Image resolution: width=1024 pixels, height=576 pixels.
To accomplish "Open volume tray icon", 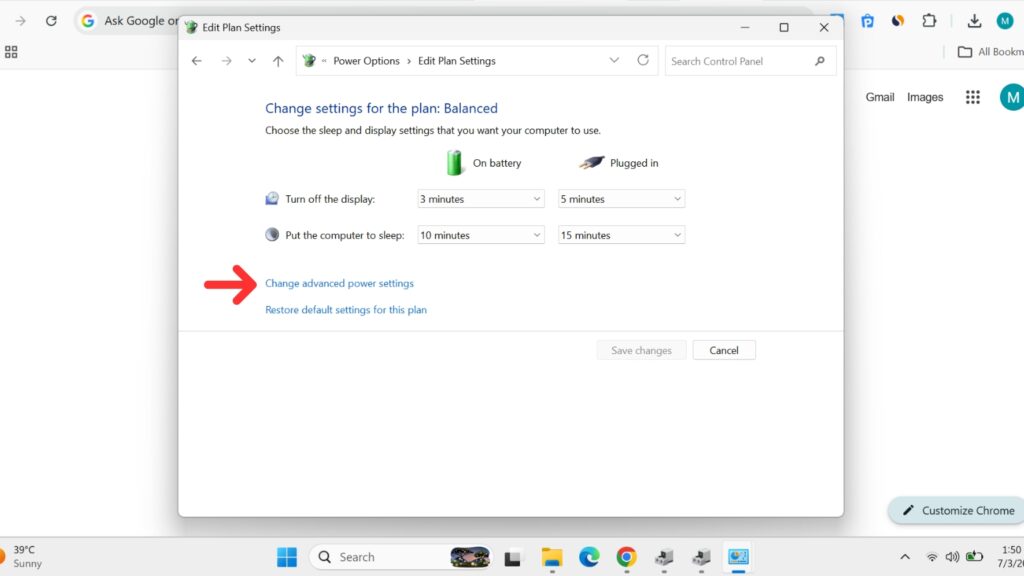I will pos(952,557).
